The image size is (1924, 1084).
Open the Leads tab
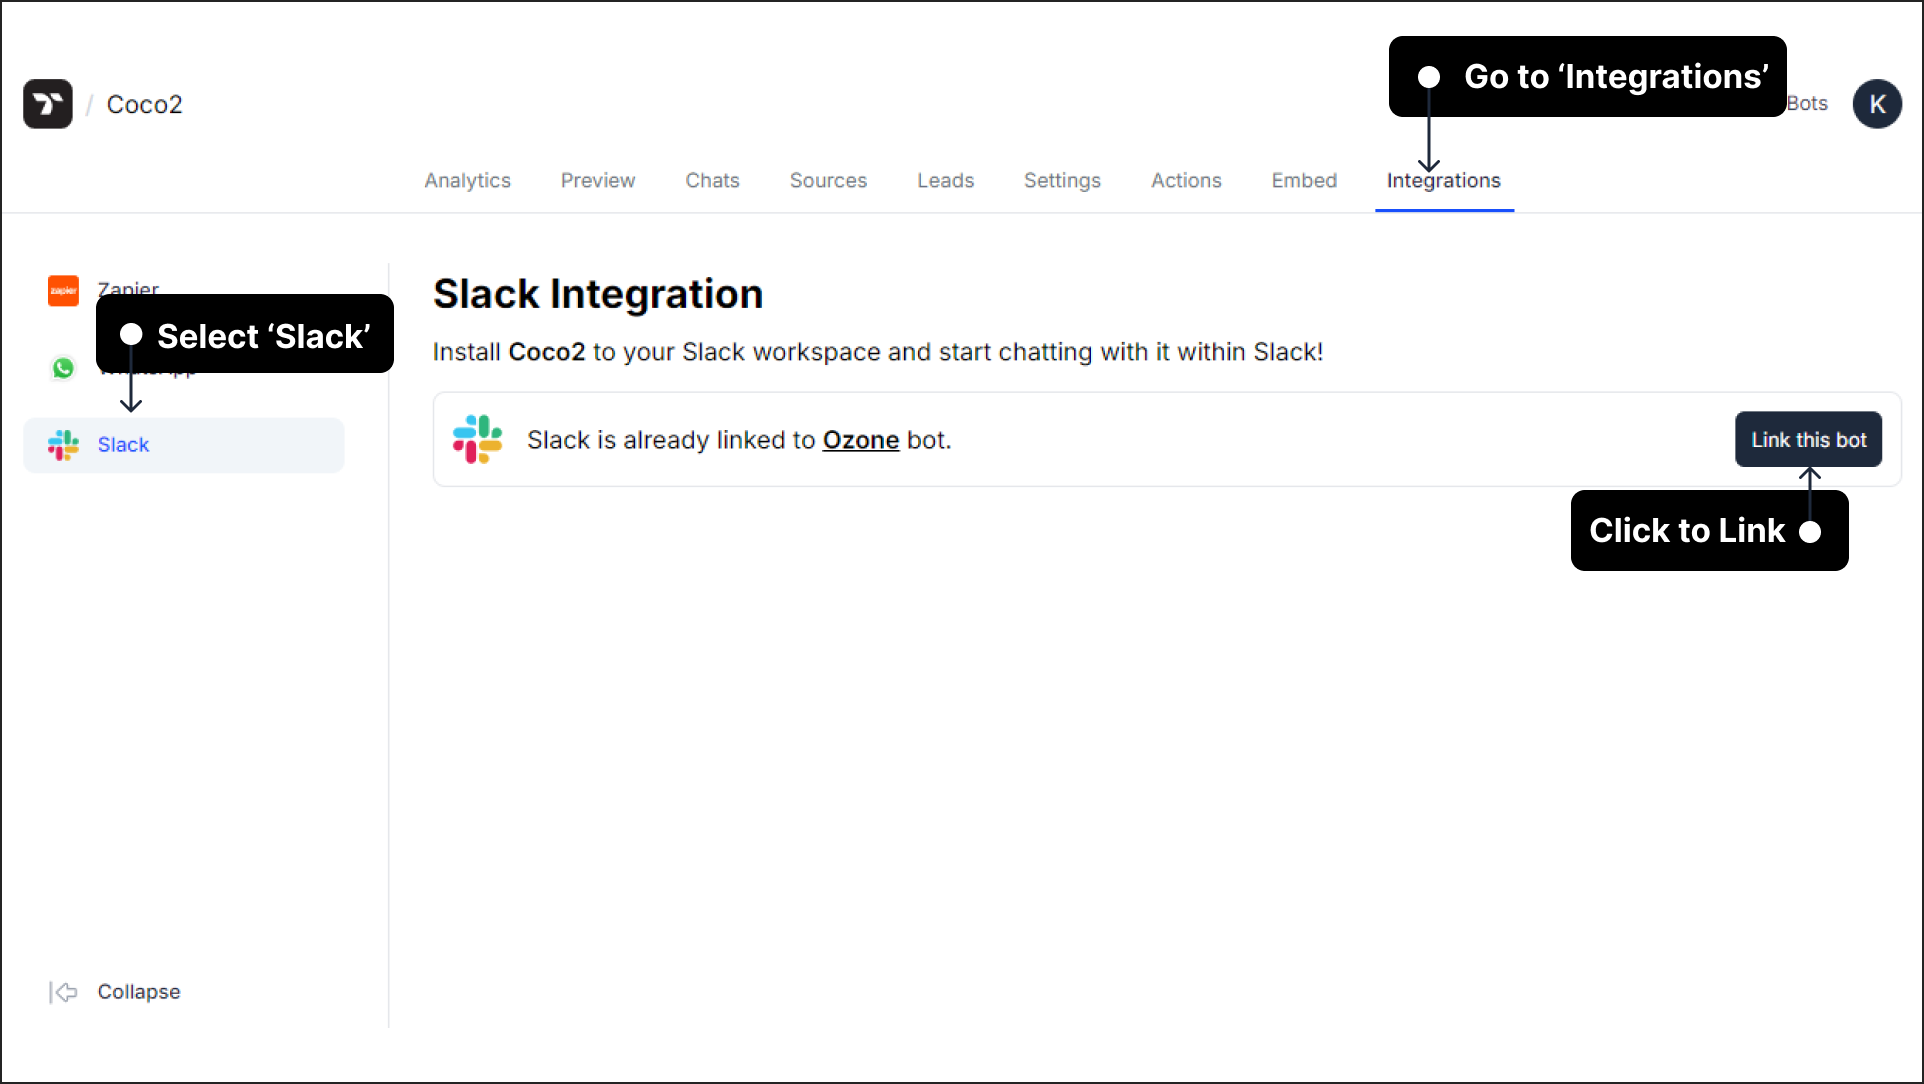click(x=945, y=180)
